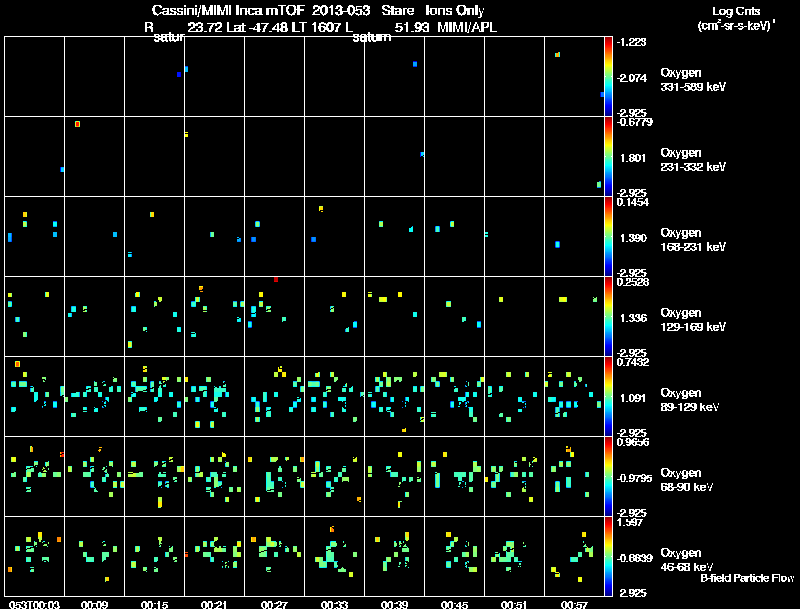
Task: Open the 89-129 keV panel at 00:21
Action: pos(214,396)
